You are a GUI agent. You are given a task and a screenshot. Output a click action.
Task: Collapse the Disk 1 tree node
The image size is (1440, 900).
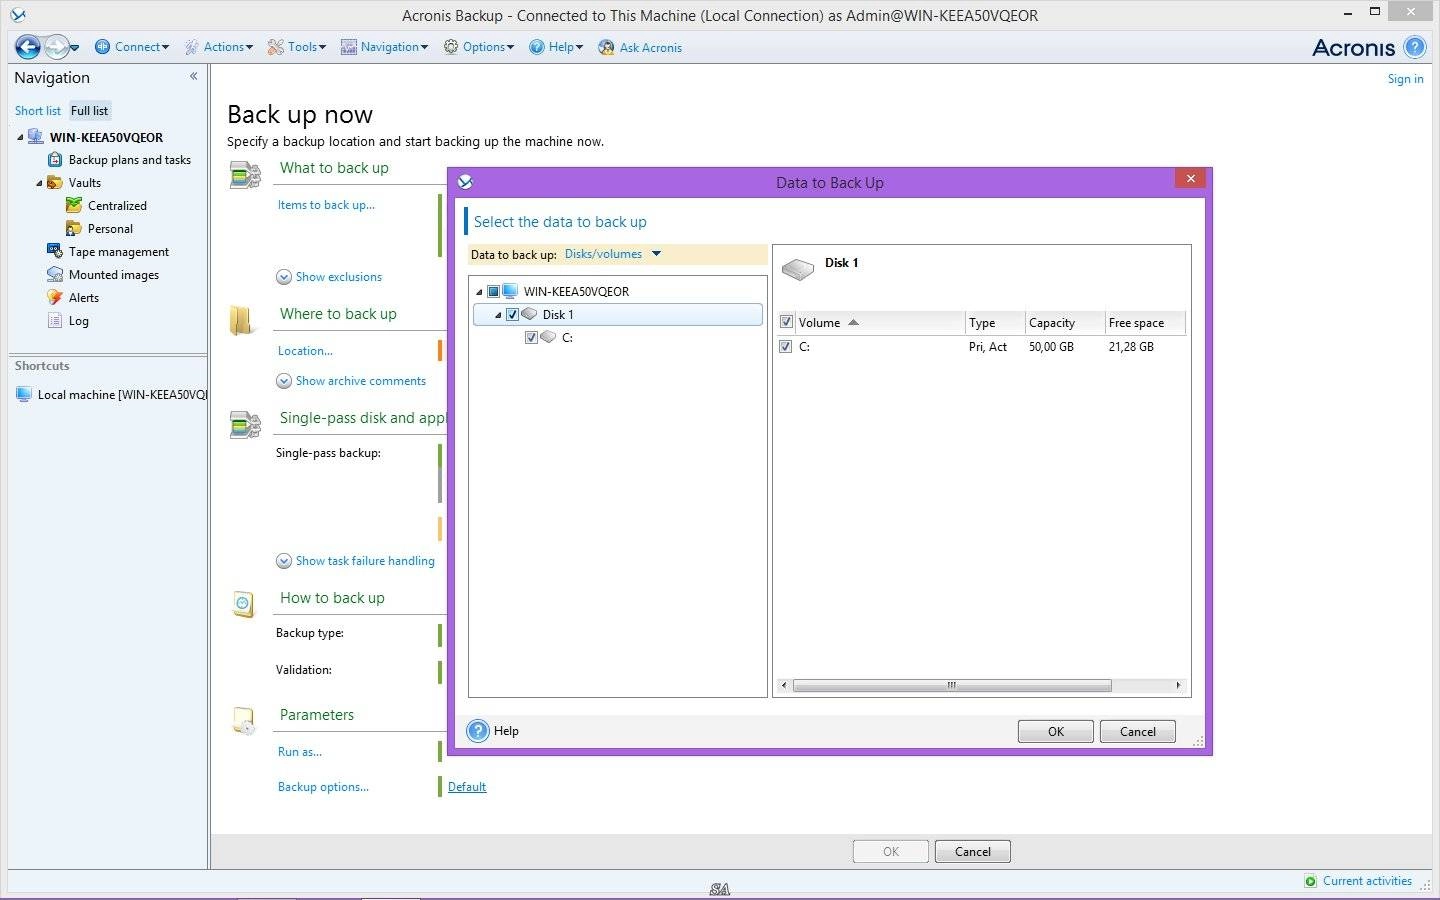point(498,315)
